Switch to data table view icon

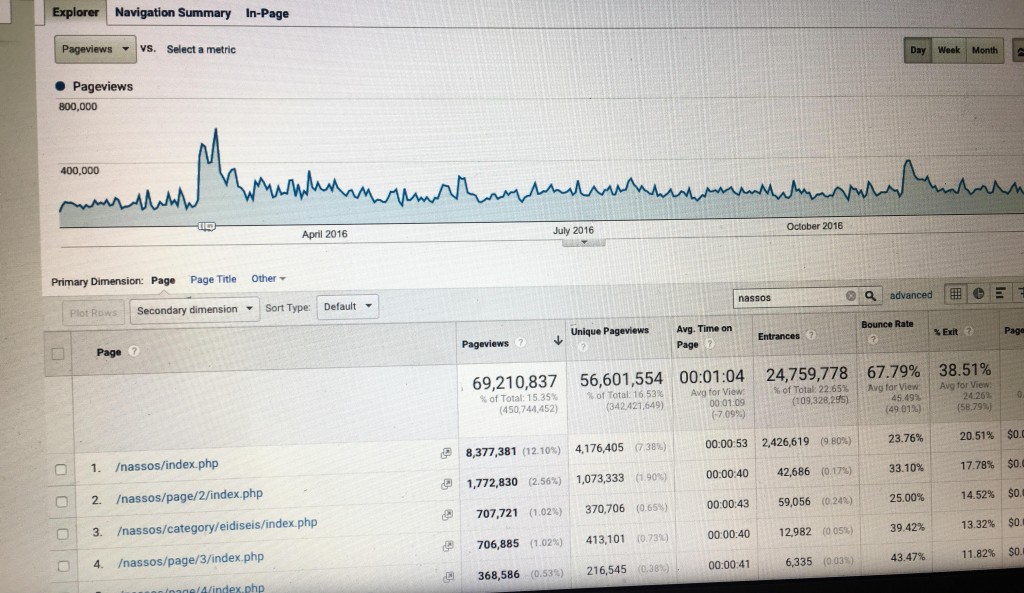pyautogui.click(x=955, y=294)
